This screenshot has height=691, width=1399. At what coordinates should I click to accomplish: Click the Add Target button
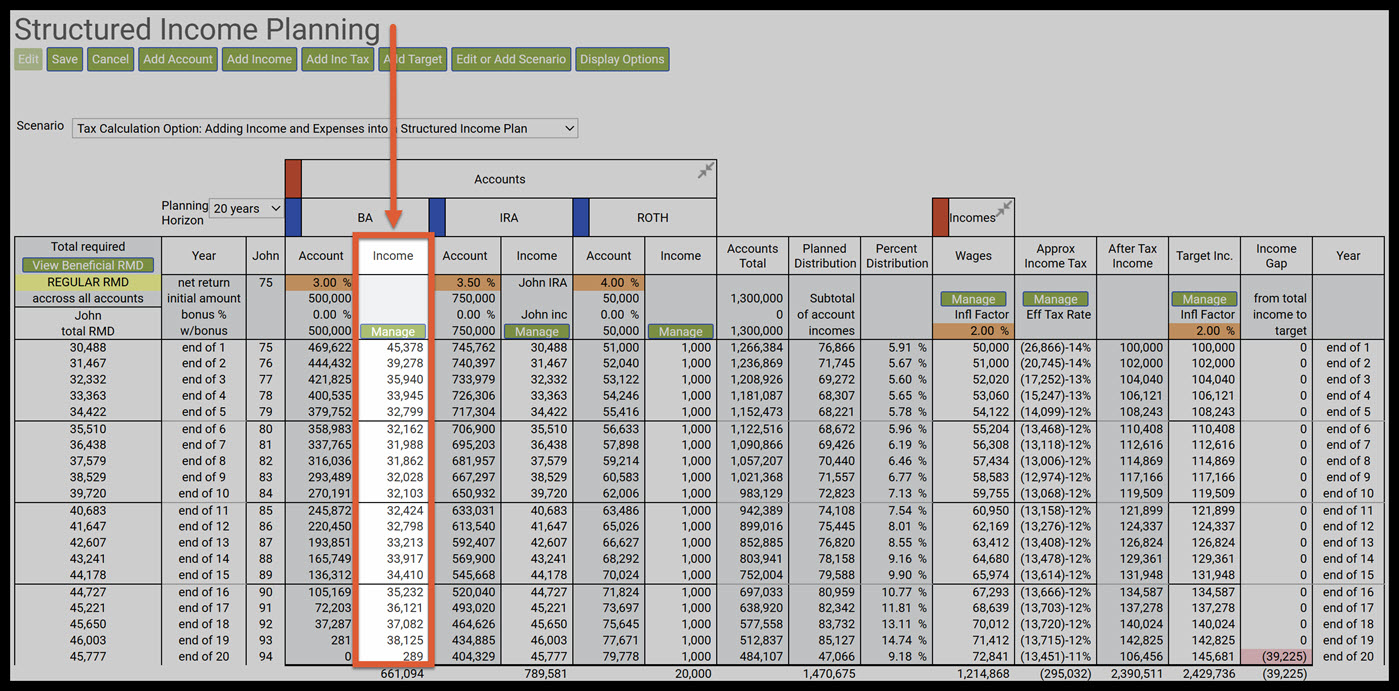tap(413, 59)
